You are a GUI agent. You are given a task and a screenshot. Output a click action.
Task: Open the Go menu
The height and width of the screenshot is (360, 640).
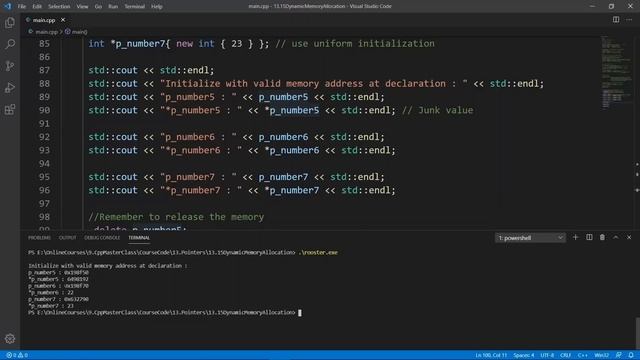98,6
